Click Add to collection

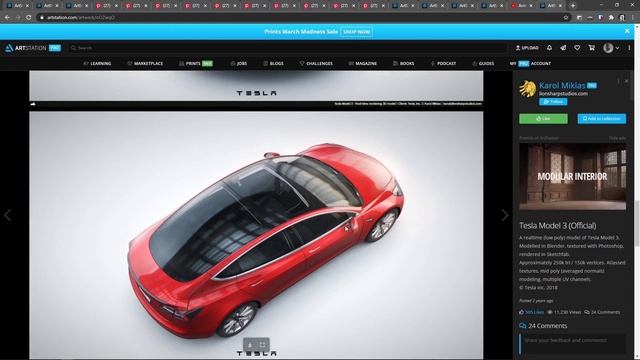[x=602, y=118]
